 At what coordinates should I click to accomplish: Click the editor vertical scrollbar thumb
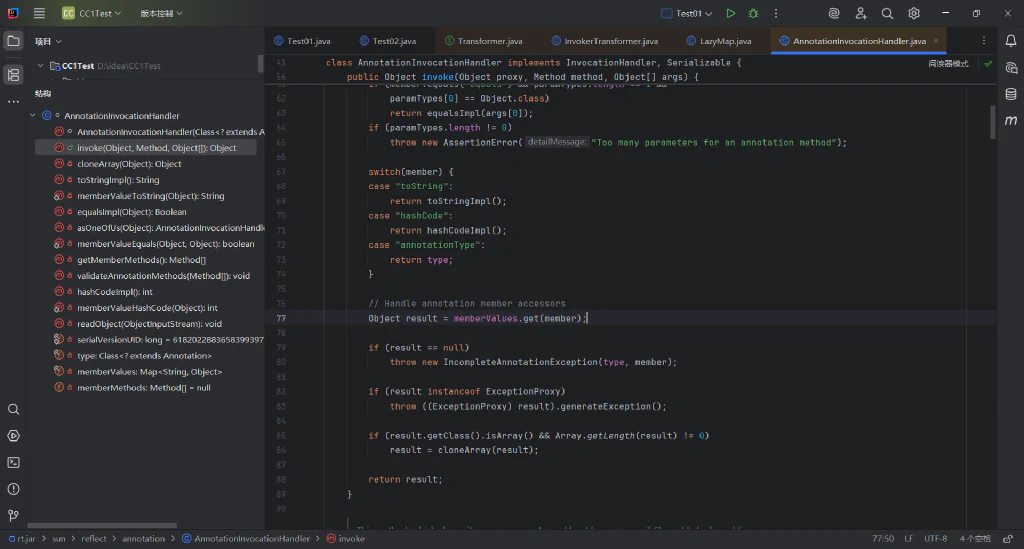(x=993, y=122)
